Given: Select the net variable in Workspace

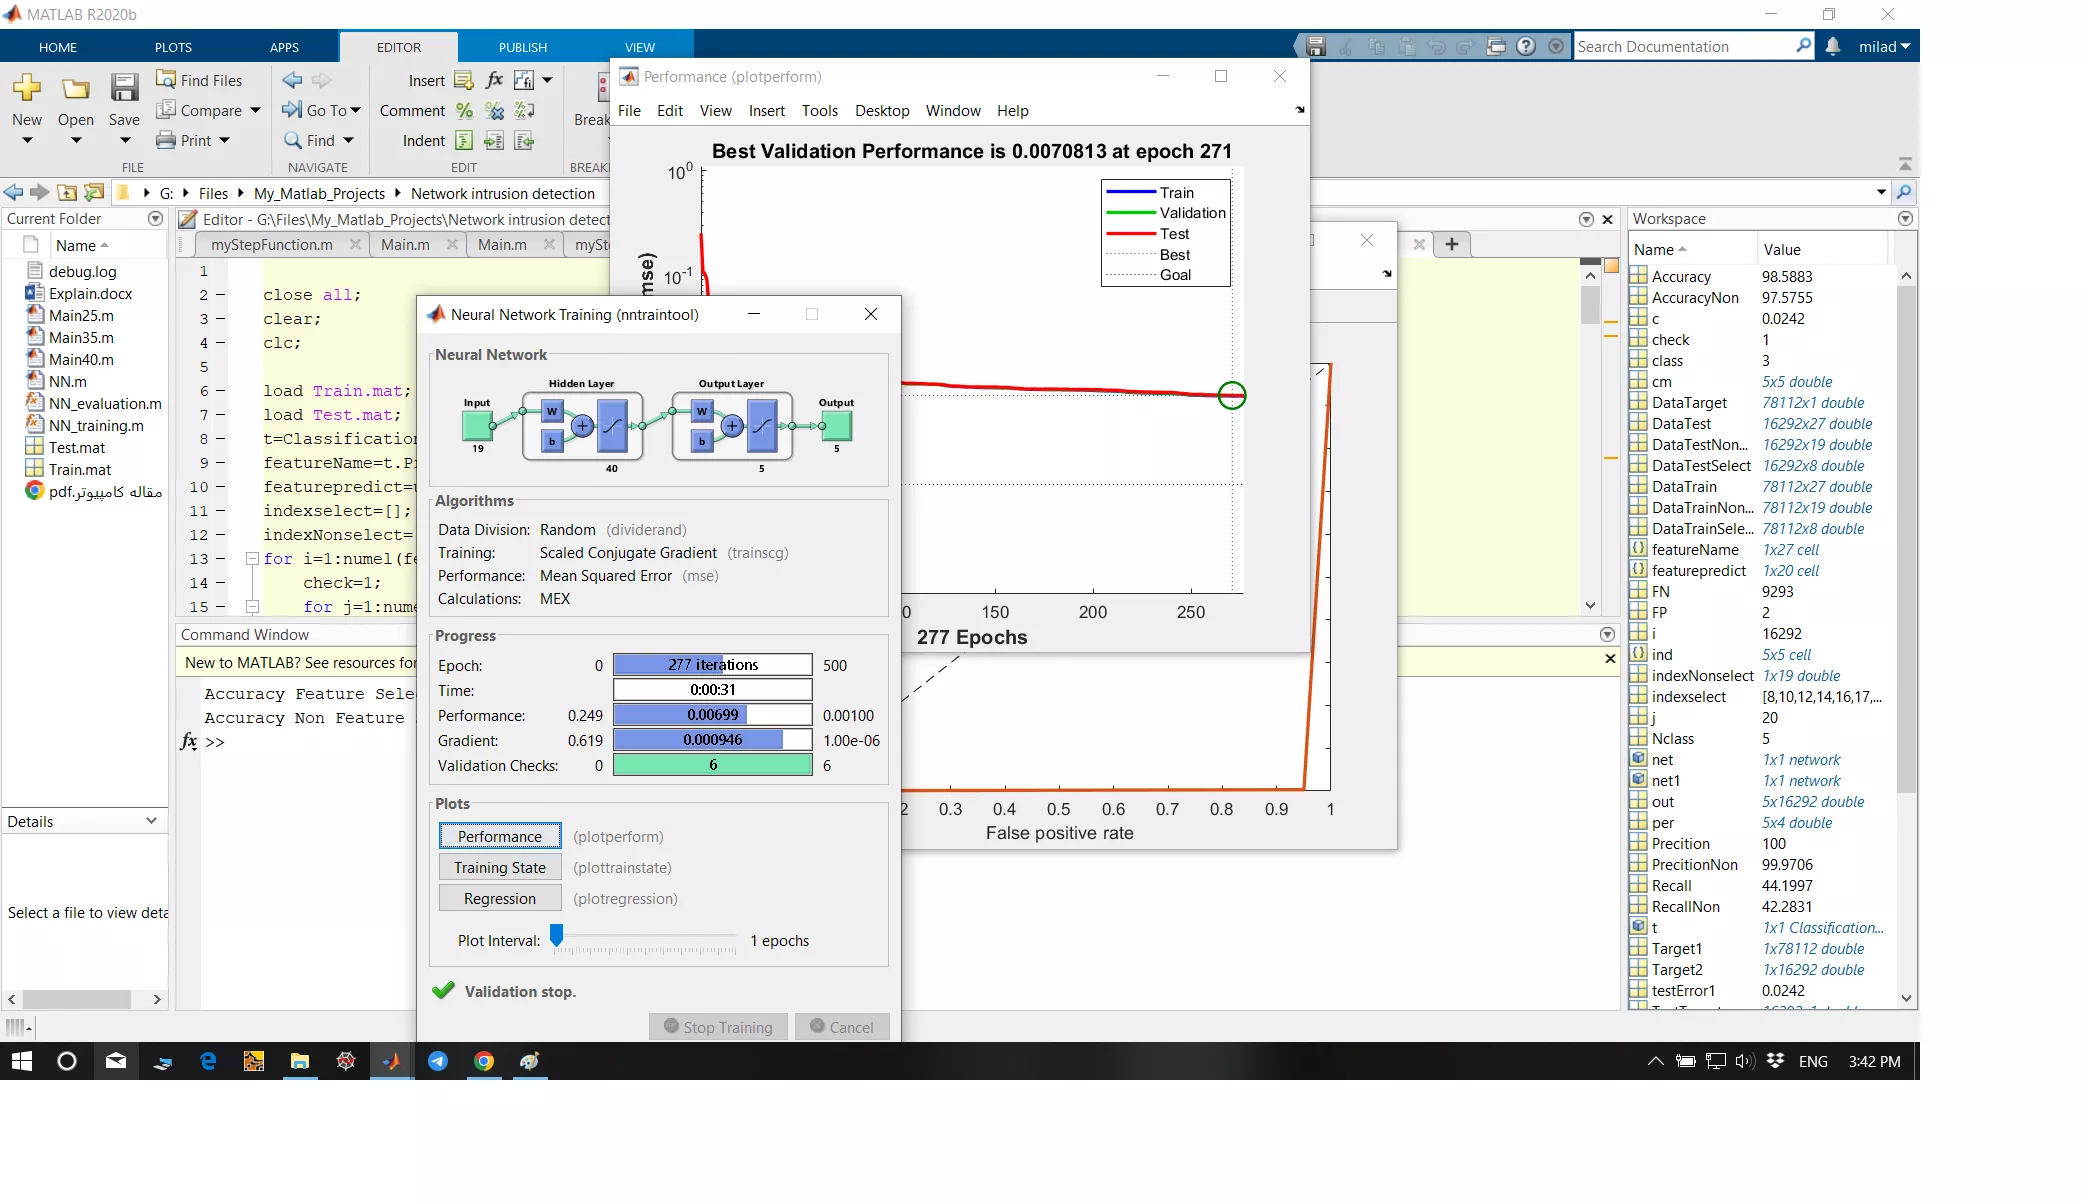Looking at the screenshot, I should [x=1662, y=760].
